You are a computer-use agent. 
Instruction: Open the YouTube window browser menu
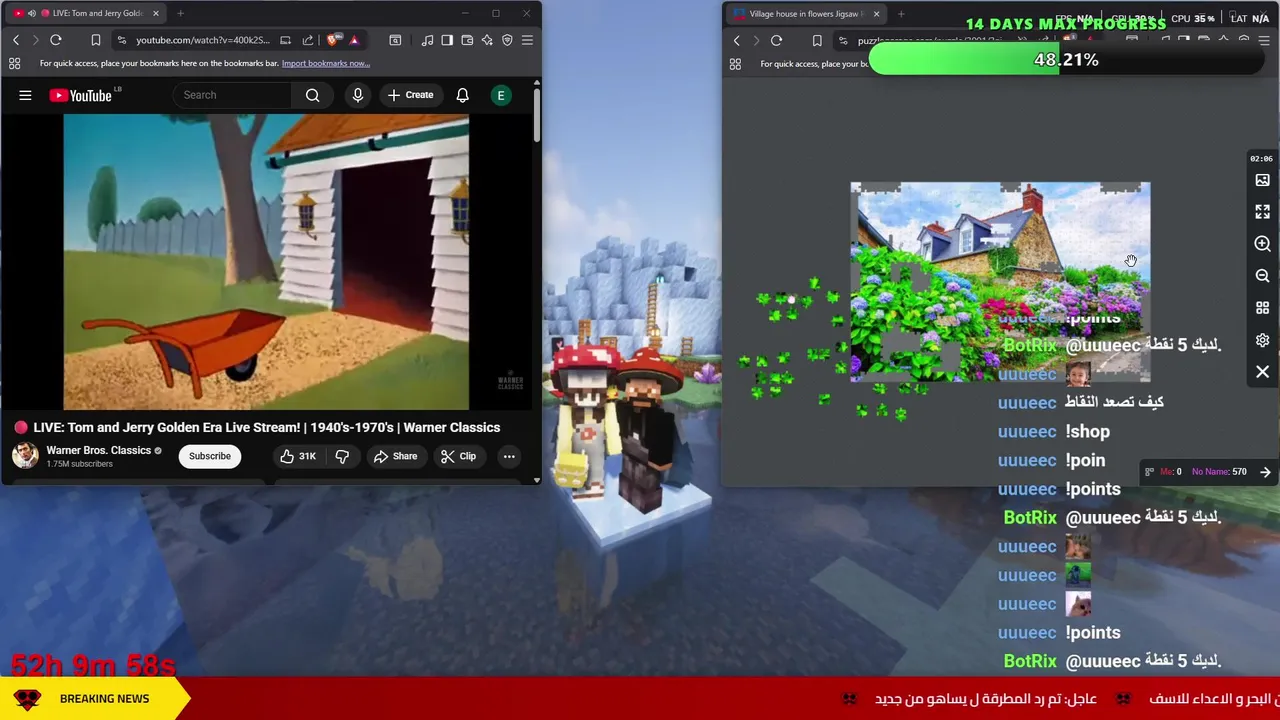click(527, 40)
